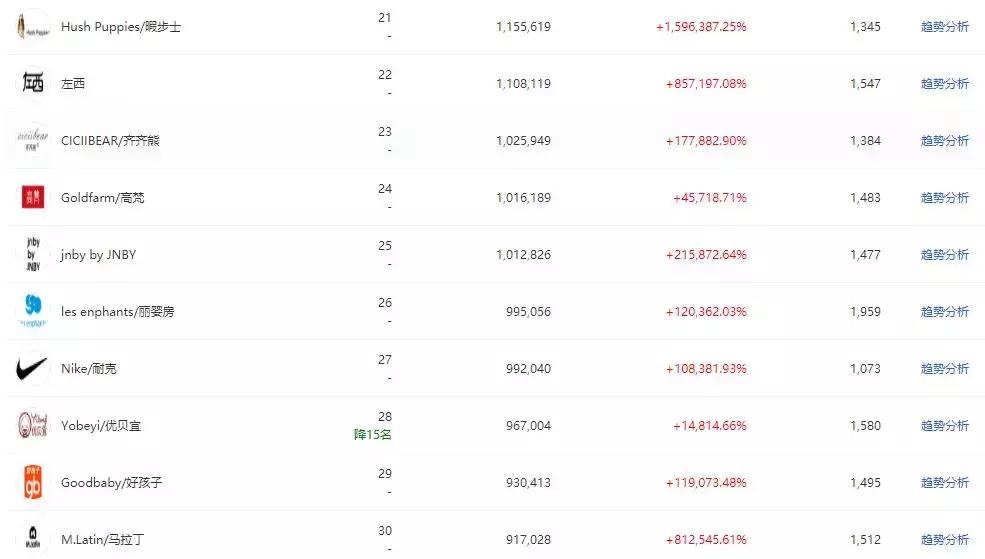Click the 左西 brand logo icon
The image size is (985, 559).
tap(33, 83)
